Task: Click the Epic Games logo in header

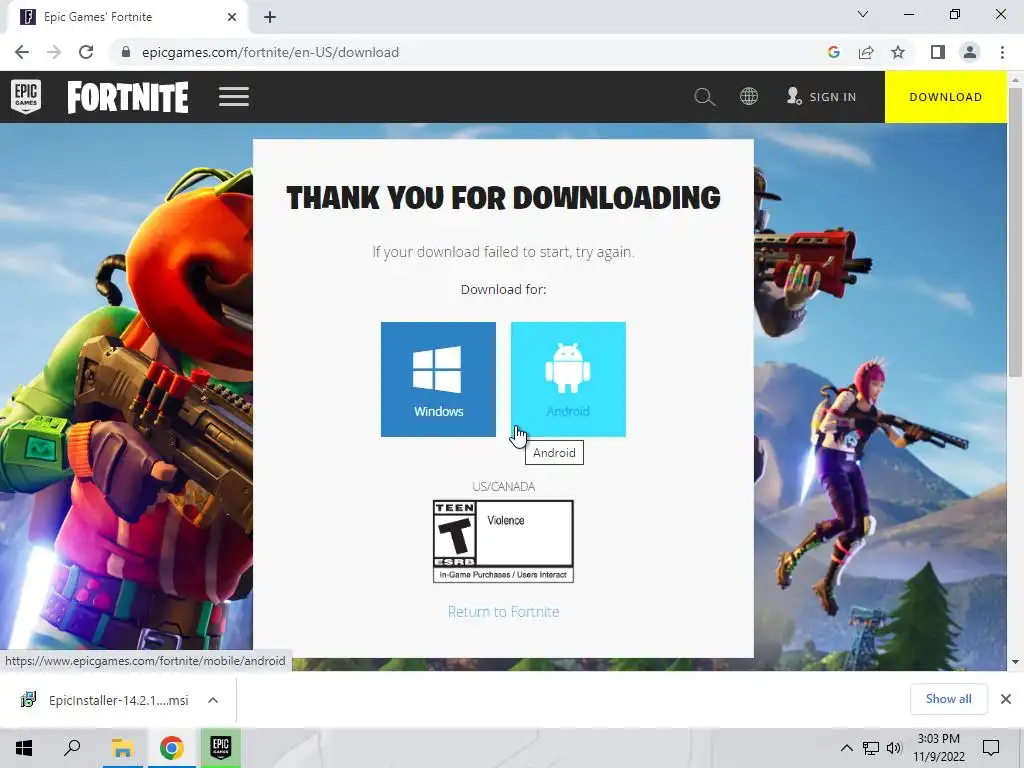Action: (26, 97)
